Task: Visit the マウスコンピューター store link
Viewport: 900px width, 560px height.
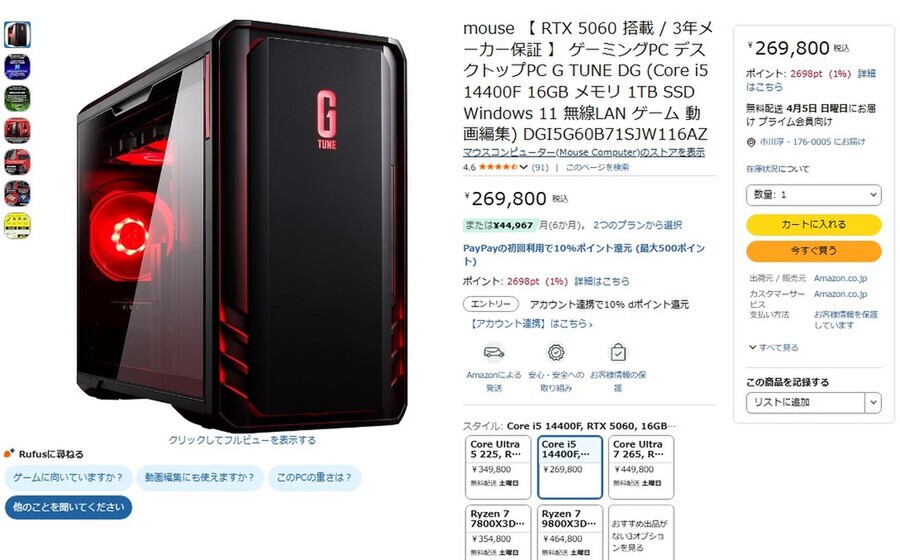Action: 584,152
